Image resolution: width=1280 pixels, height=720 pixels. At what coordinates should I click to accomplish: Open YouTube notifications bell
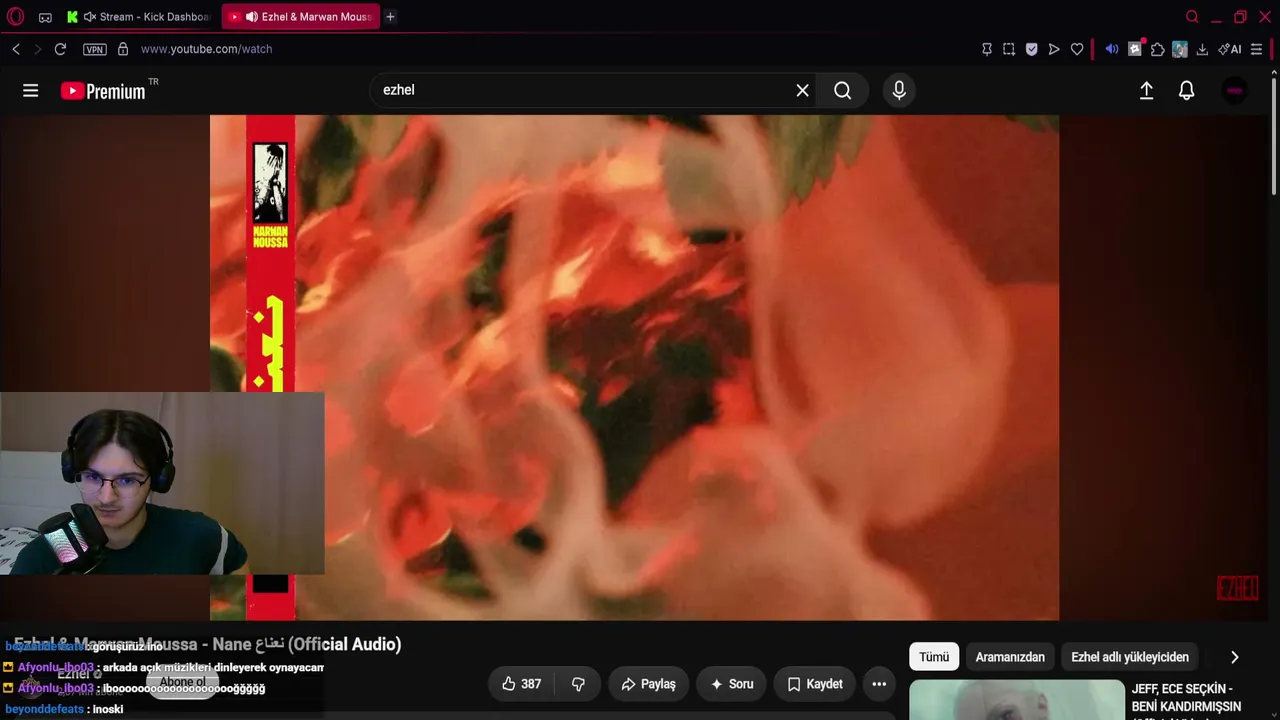pos(1187,91)
